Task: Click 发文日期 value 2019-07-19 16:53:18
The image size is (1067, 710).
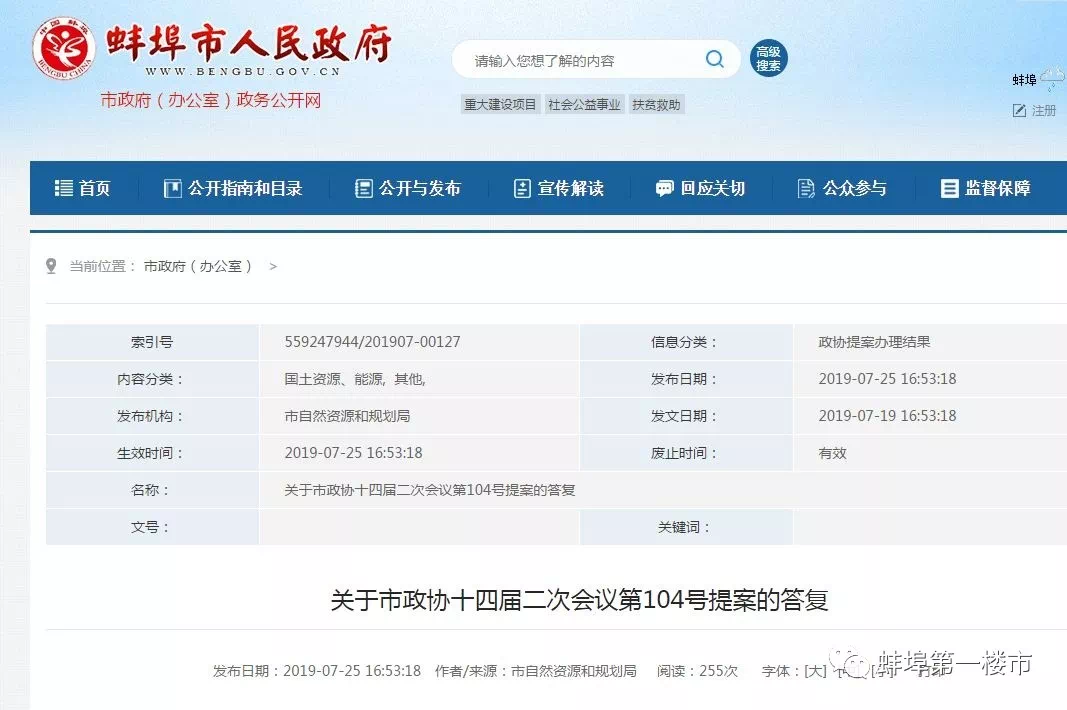Action: pyautogui.click(x=887, y=415)
